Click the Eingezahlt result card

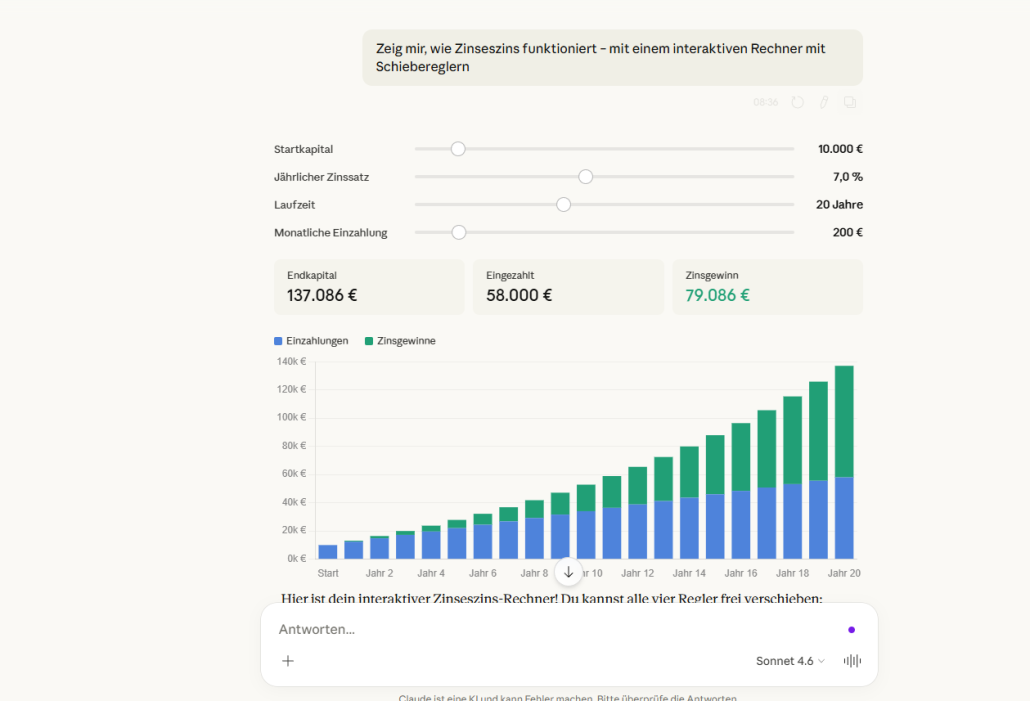pyautogui.click(x=568, y=287)
